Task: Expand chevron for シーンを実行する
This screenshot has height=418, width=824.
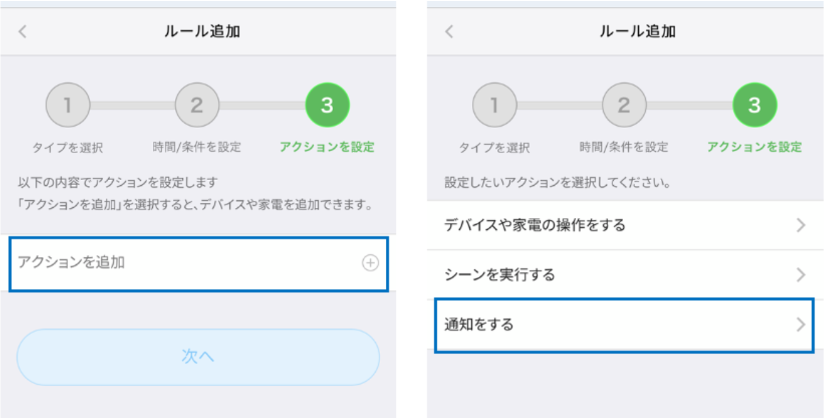Action: 801,274
